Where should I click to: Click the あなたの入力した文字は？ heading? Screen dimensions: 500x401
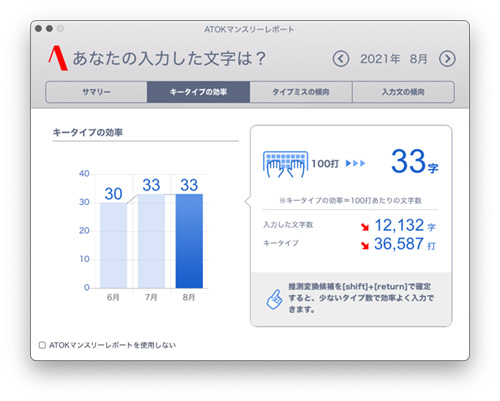click(169, 58)
